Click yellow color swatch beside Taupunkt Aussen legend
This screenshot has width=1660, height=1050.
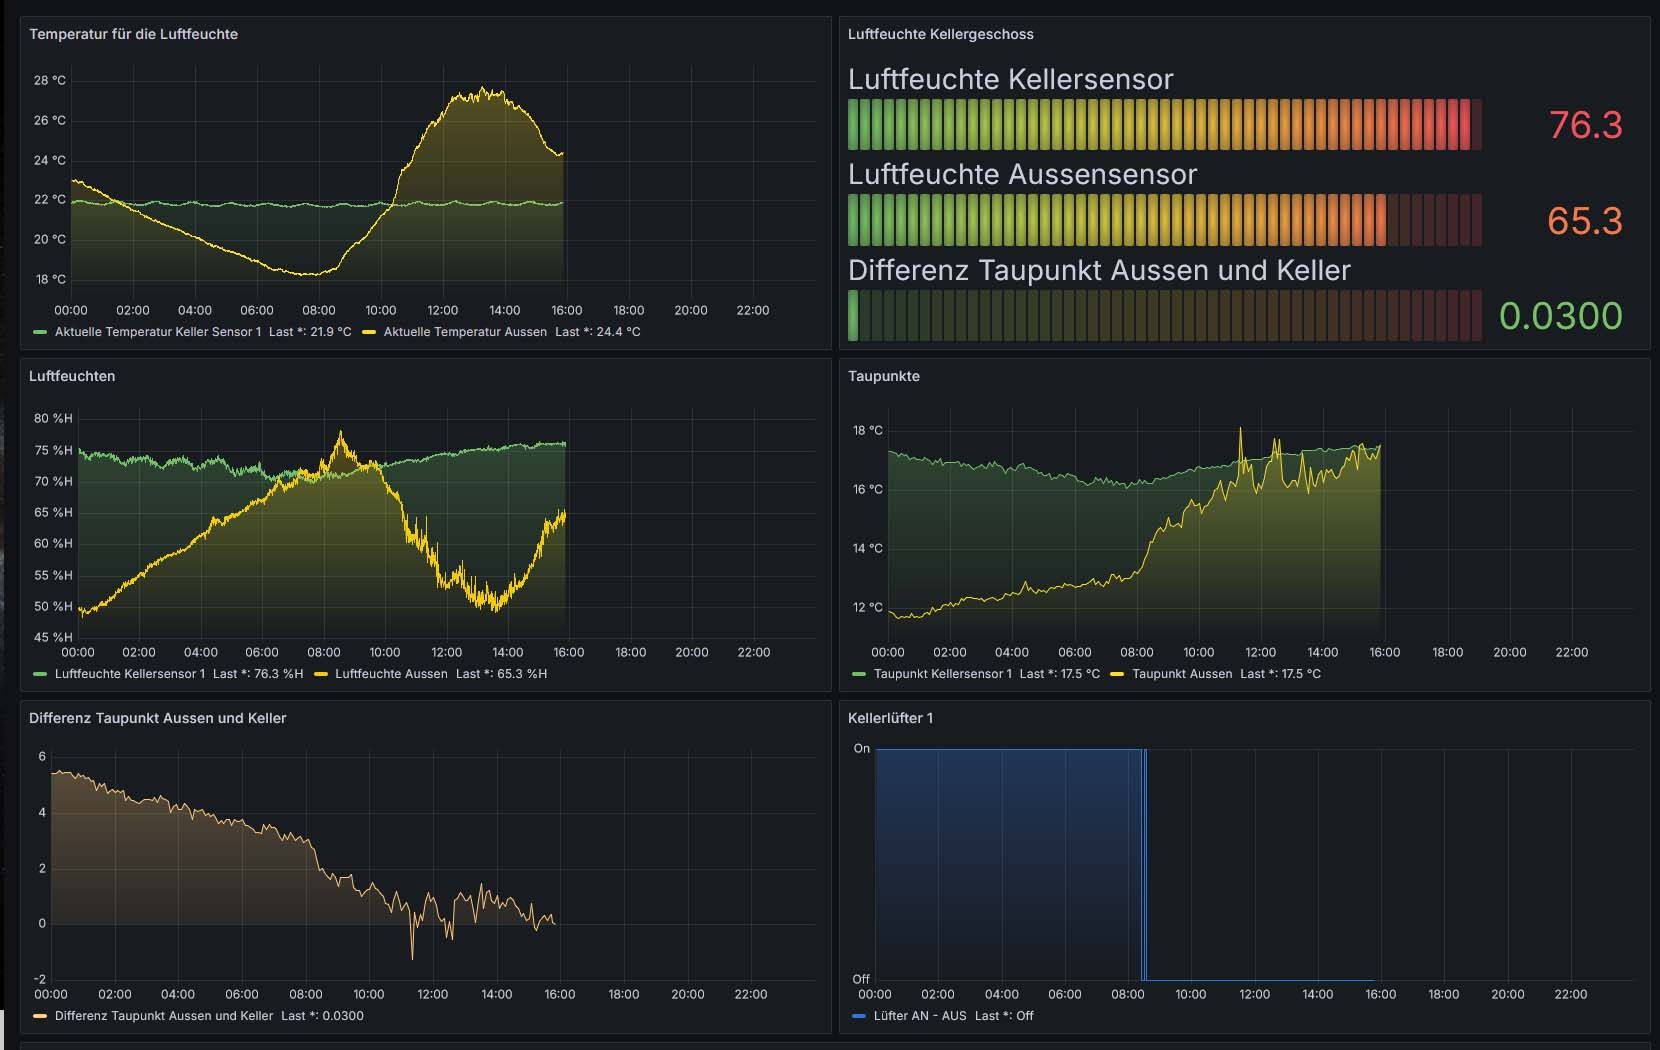click(x=1117, y=674)
